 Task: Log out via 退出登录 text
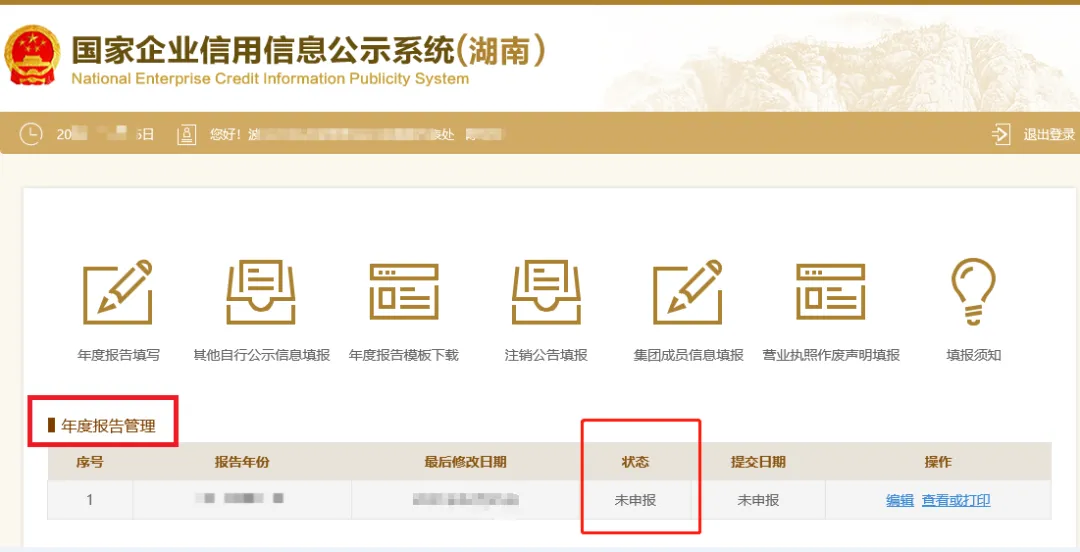[1048, 135]
